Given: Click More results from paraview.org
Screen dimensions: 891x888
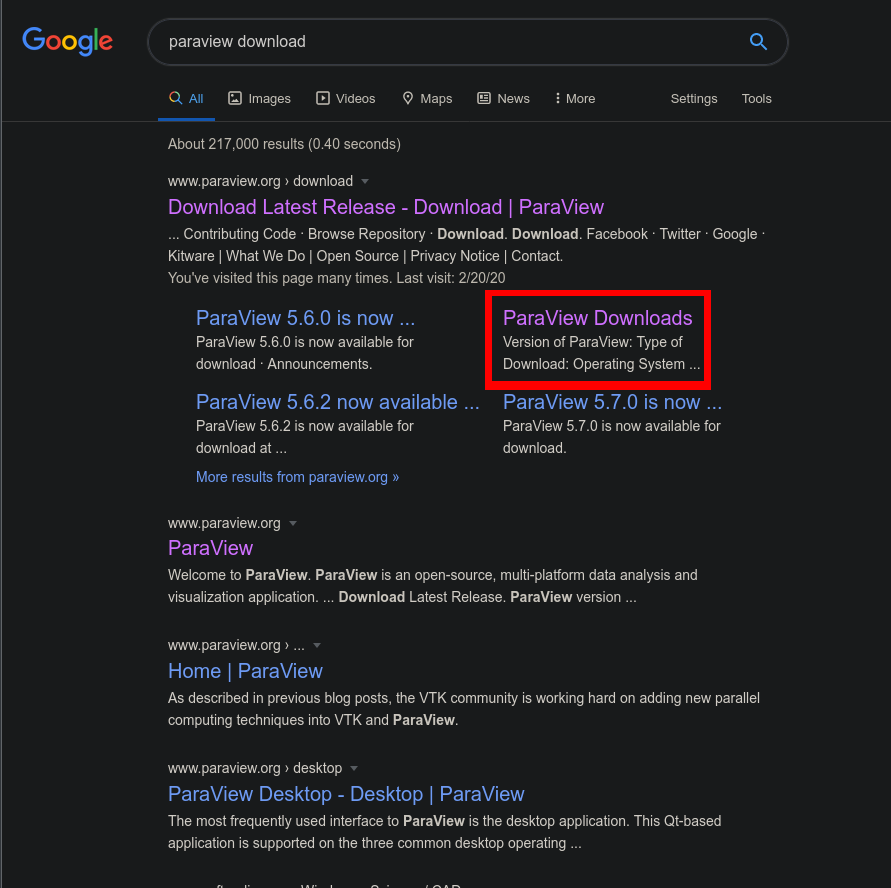Looking at the screenshot, I should click(297, 477).
